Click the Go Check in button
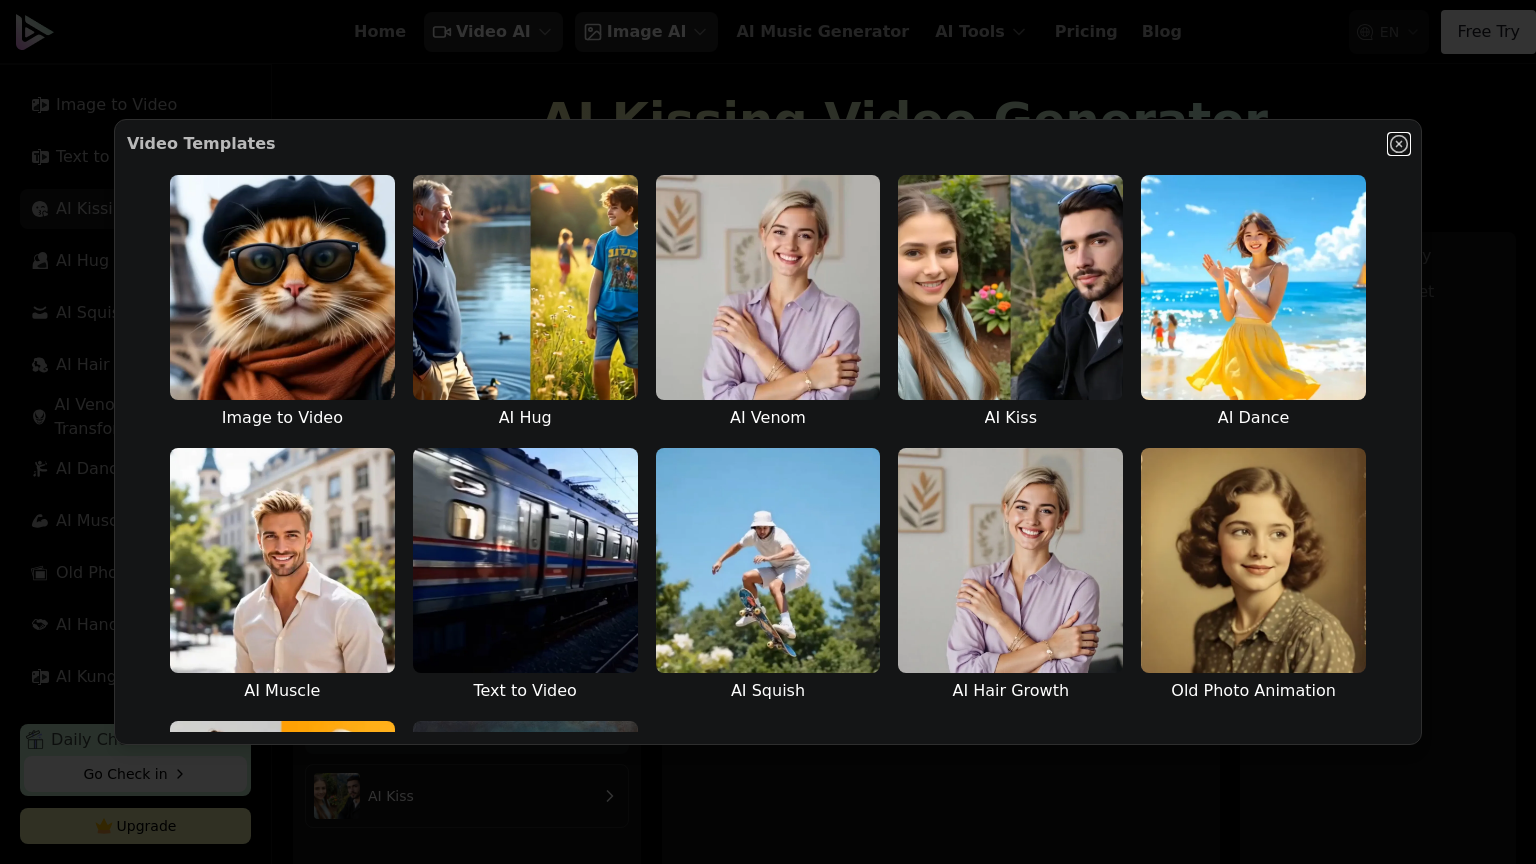The image size is (1536, 864). tap(135, 774)
